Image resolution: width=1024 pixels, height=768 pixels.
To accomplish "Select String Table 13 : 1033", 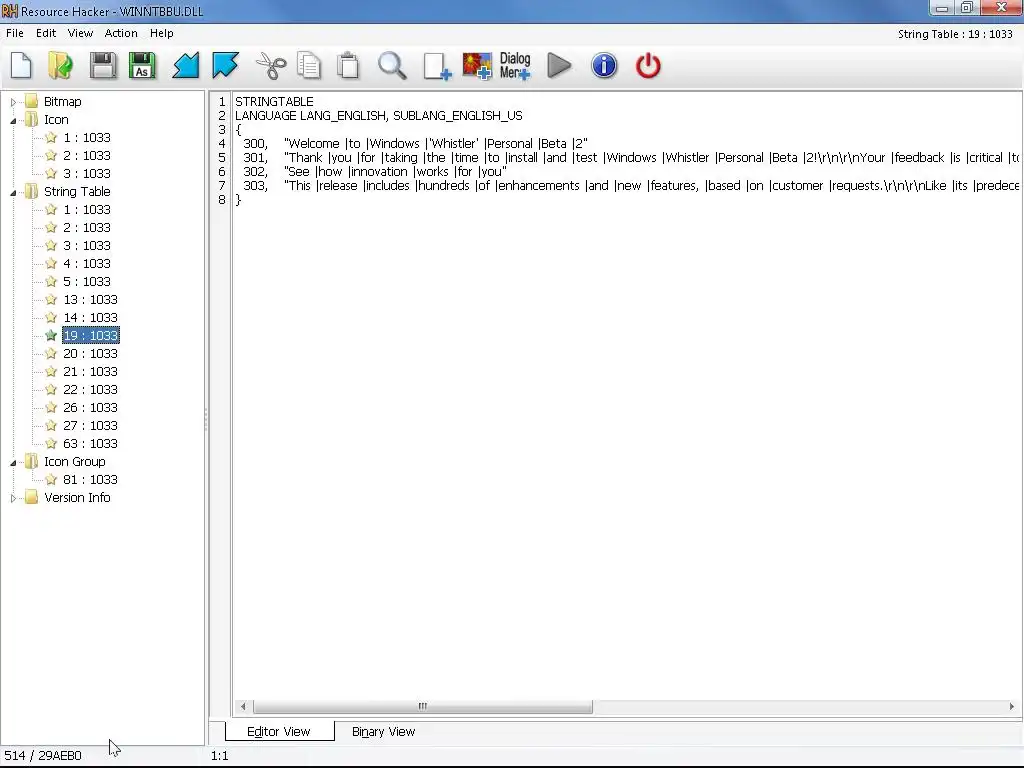I will pyautogui.click(x=90, y=300).
